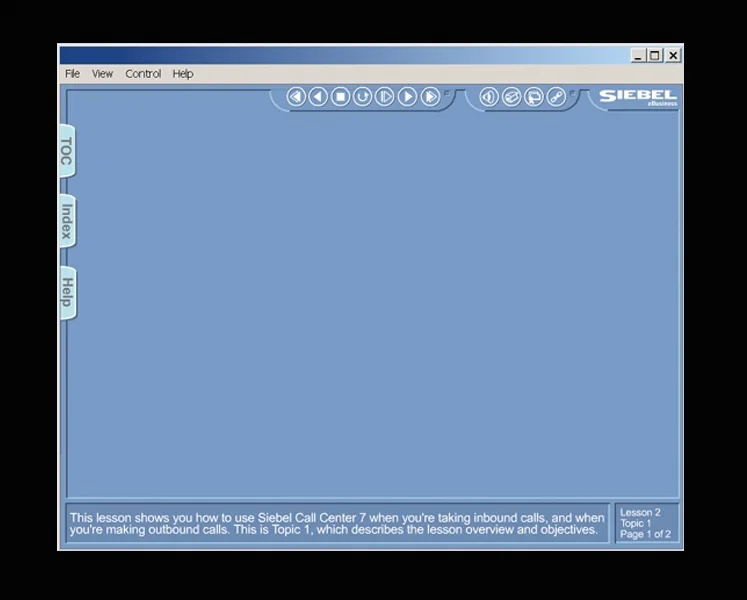Click the chain link icon

point(556,97)
